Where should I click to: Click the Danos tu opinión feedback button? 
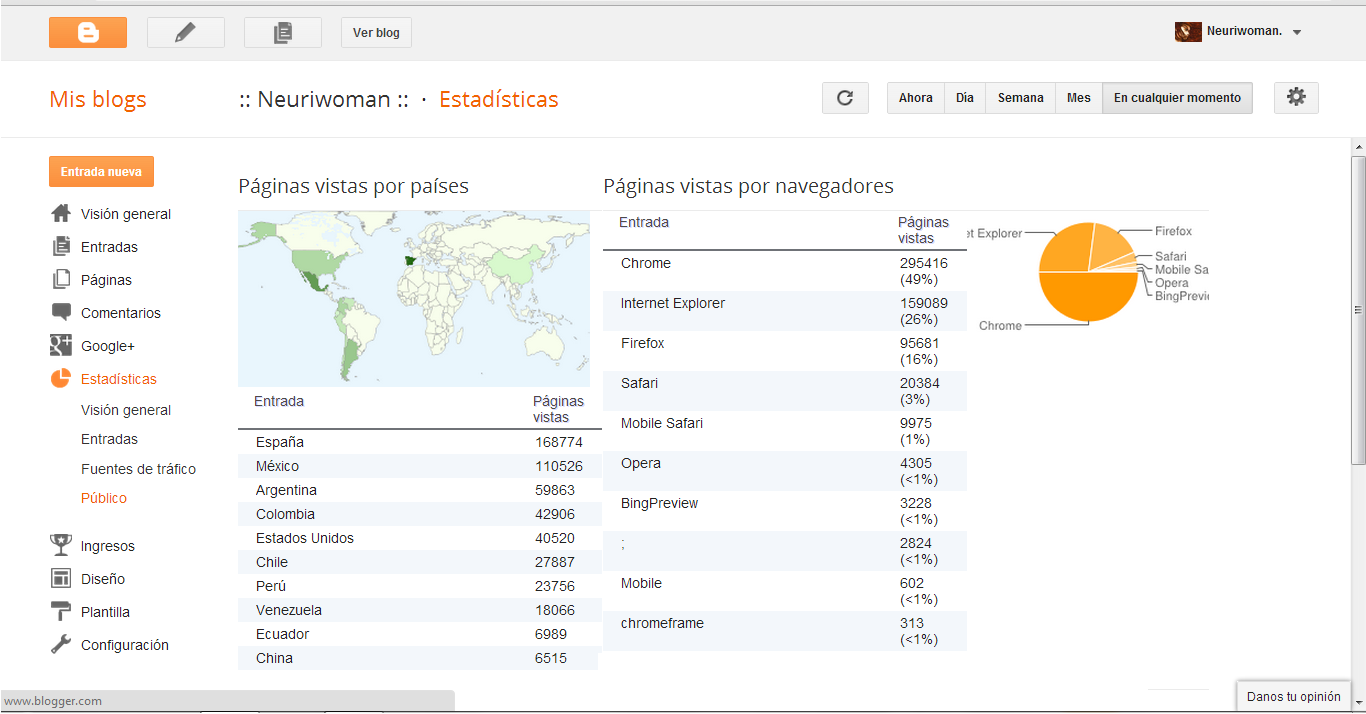point(1293,697)
